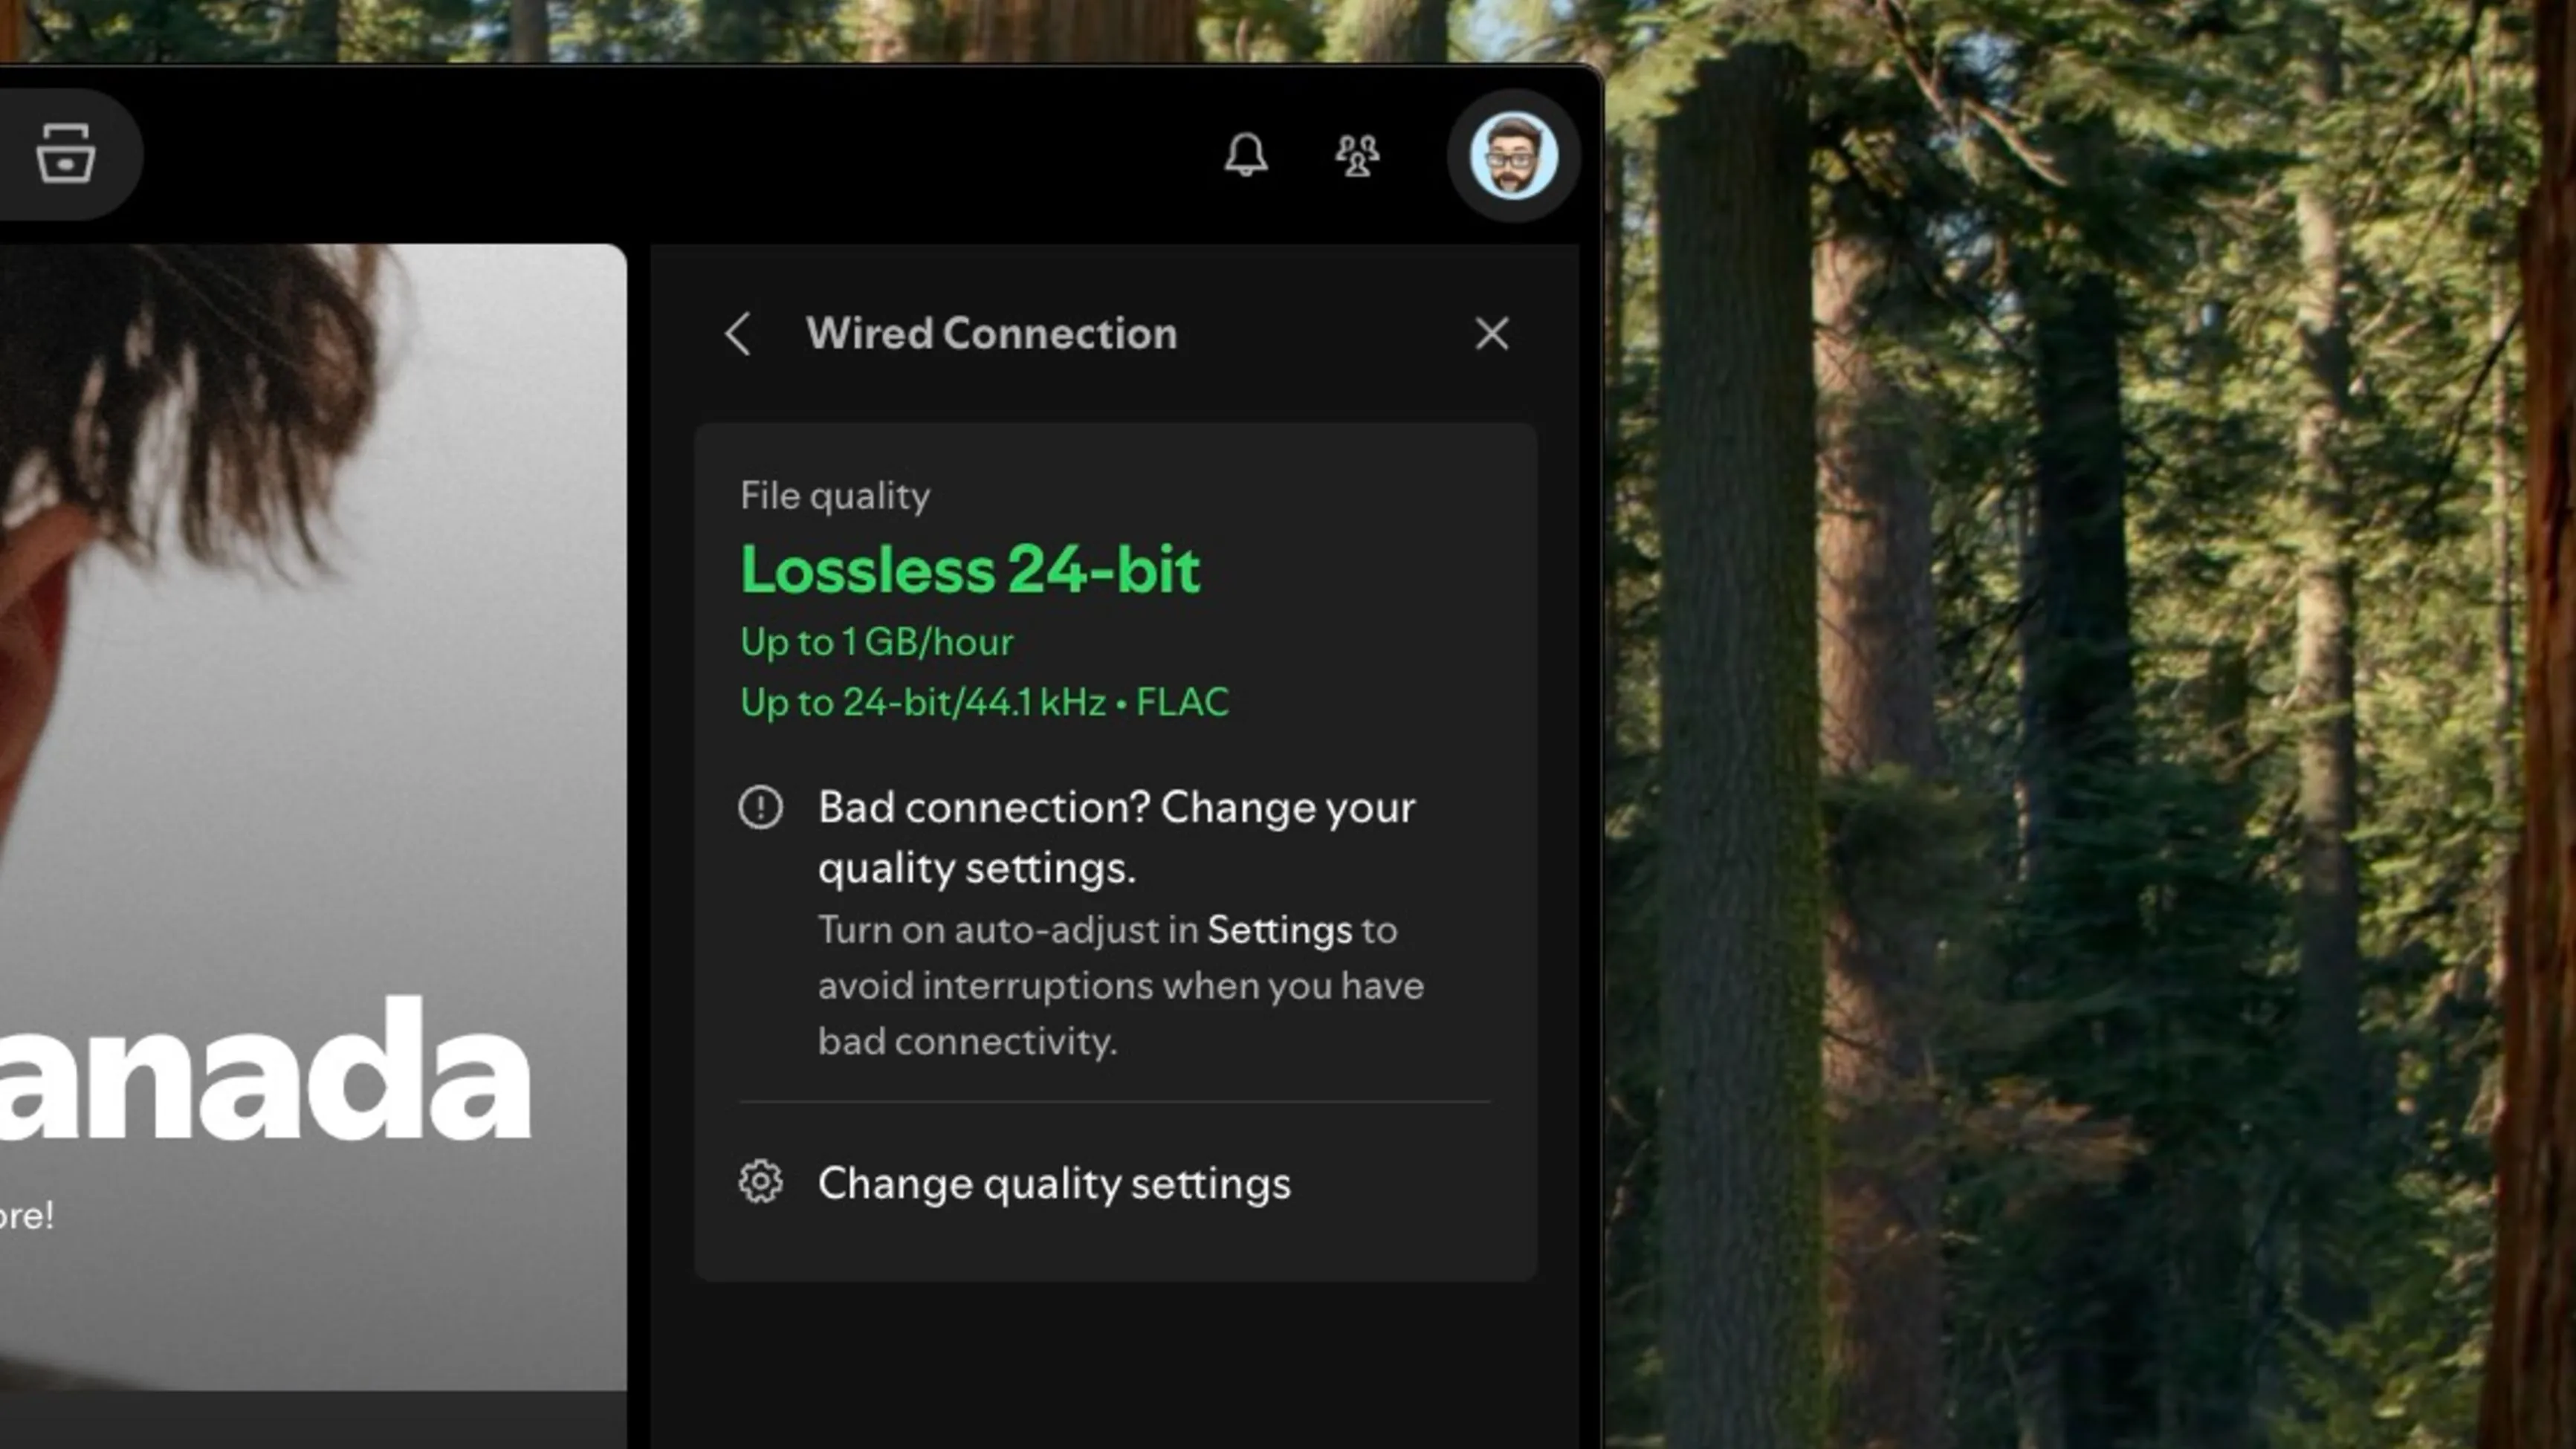2576x1449 pixels.
Task: Click the 'Up to 1 GB/hour' detail text
Action: [876, 641]
